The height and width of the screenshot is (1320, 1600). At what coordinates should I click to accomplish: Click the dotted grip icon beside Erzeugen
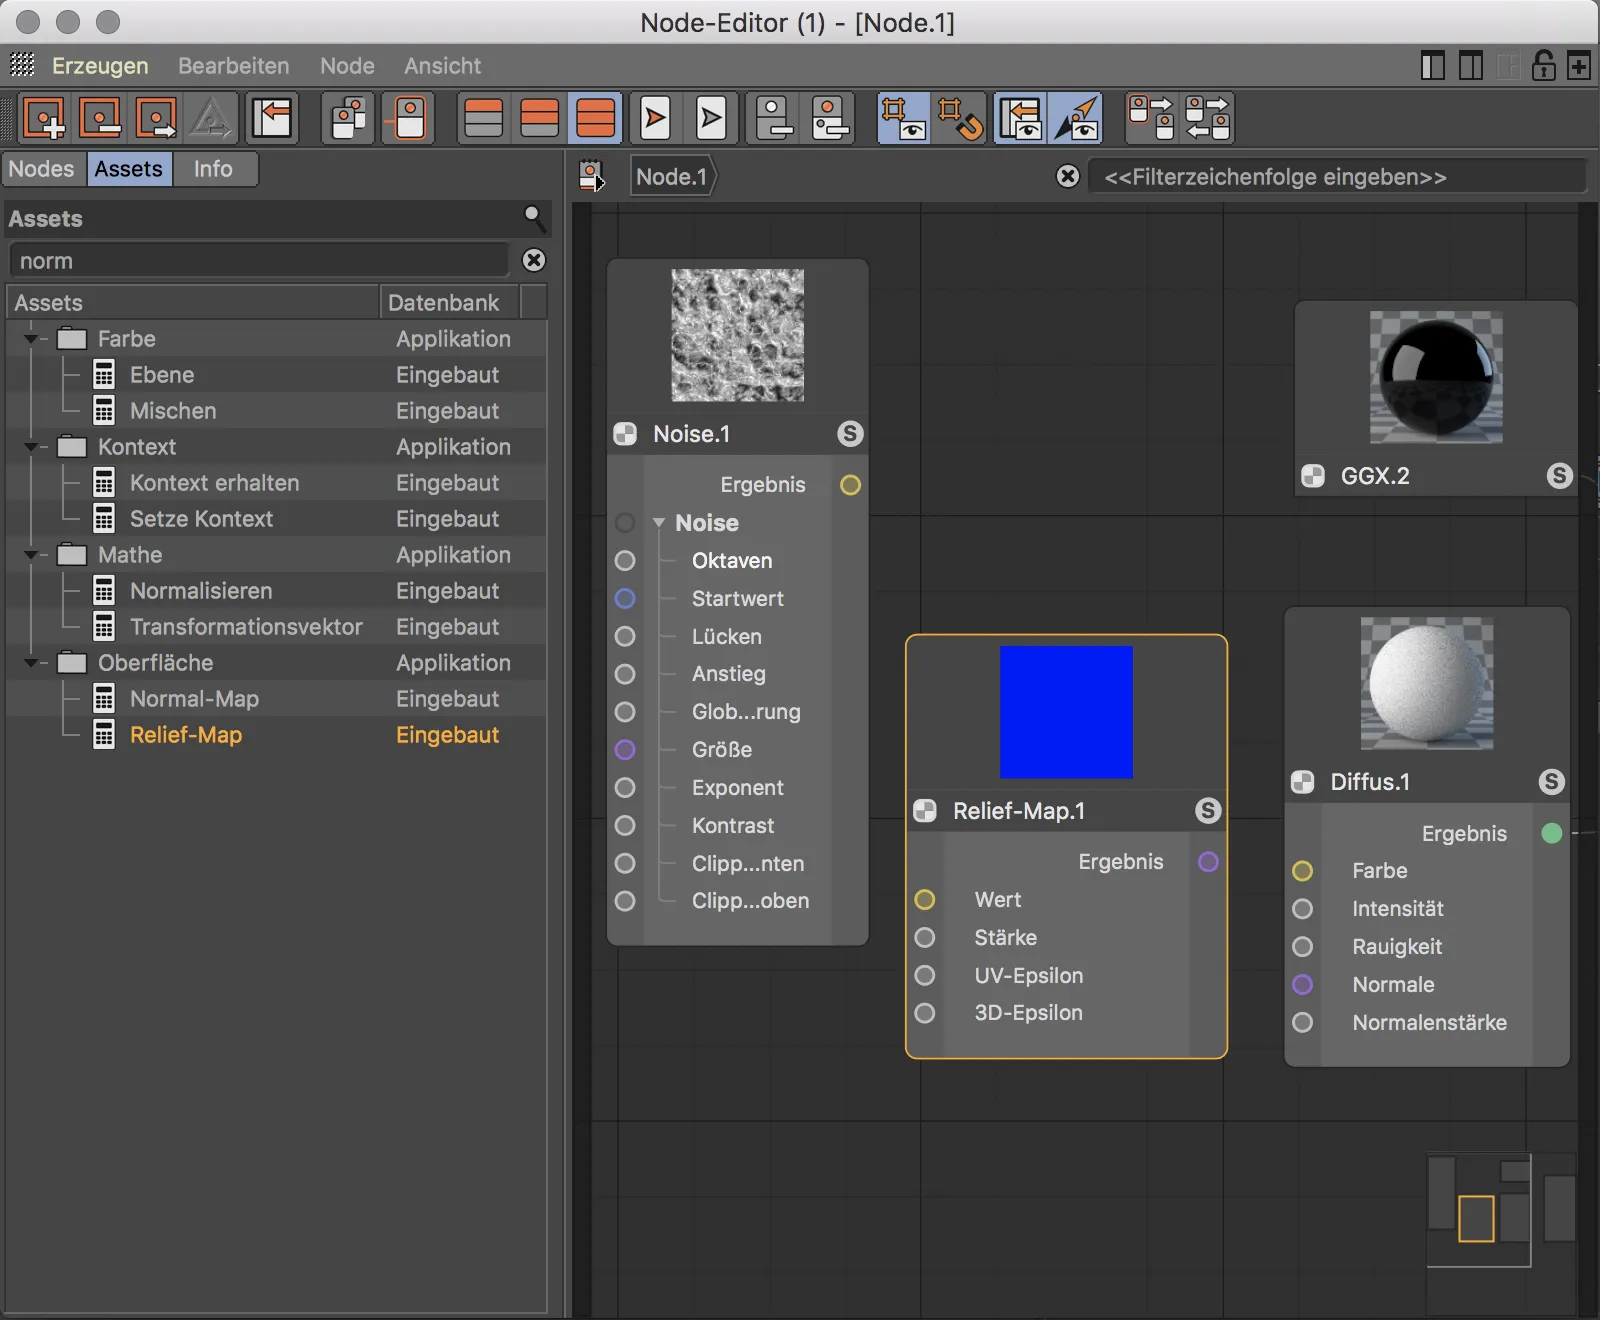[22, 65]
